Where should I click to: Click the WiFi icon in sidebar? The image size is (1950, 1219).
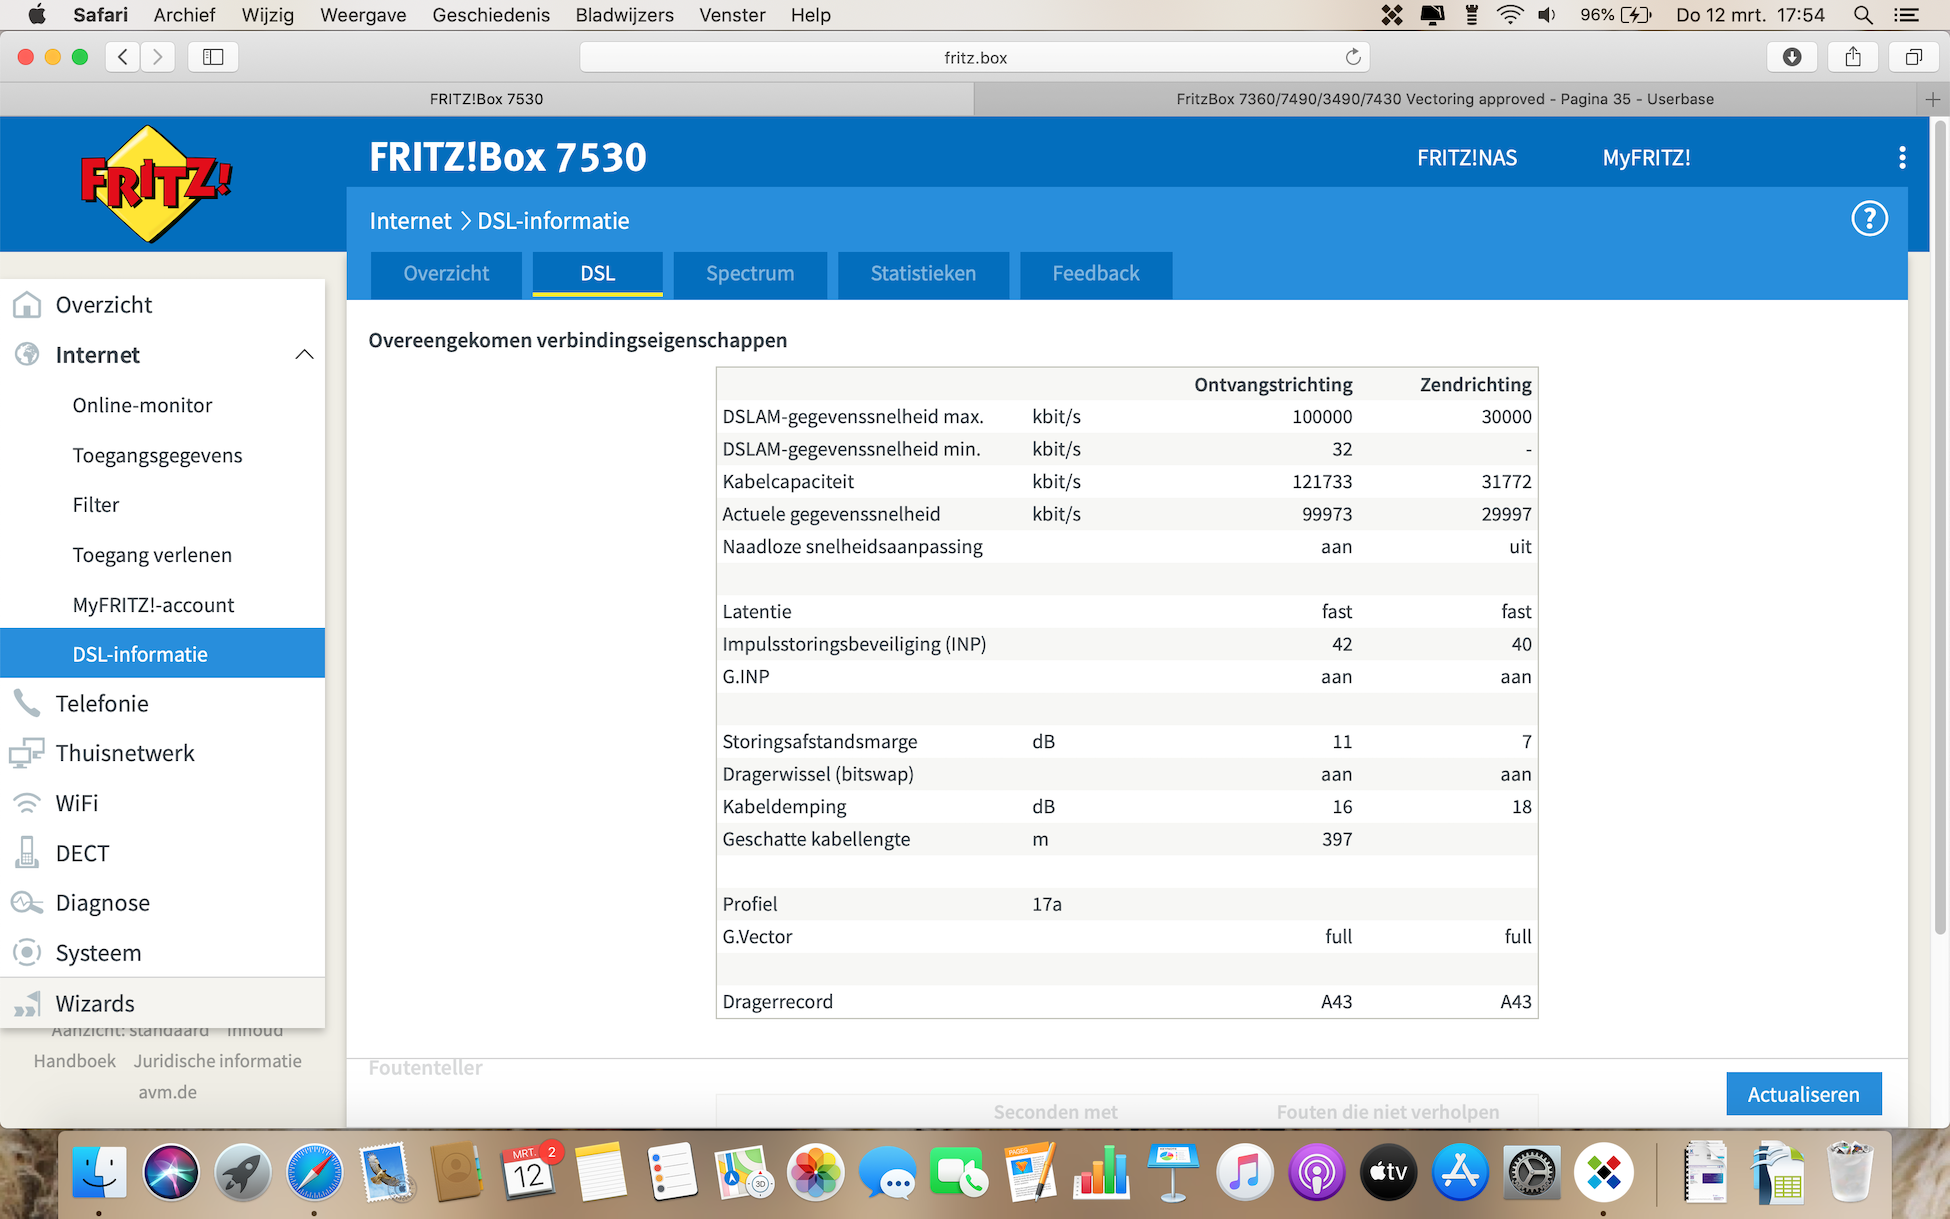(27, 803)
